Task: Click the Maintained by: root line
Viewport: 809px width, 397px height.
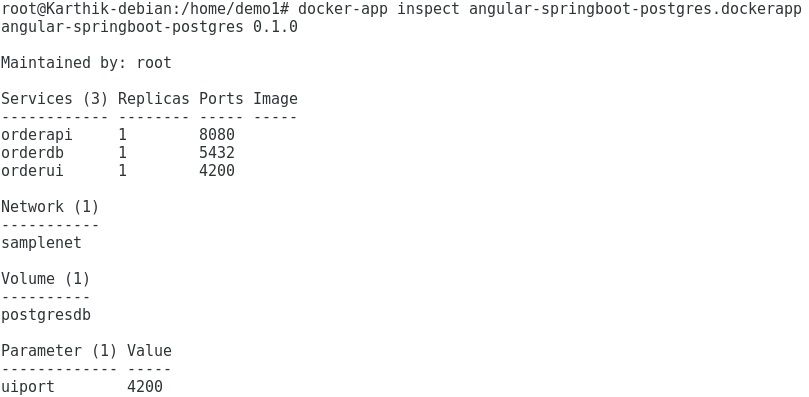Action: pos(86,63)
